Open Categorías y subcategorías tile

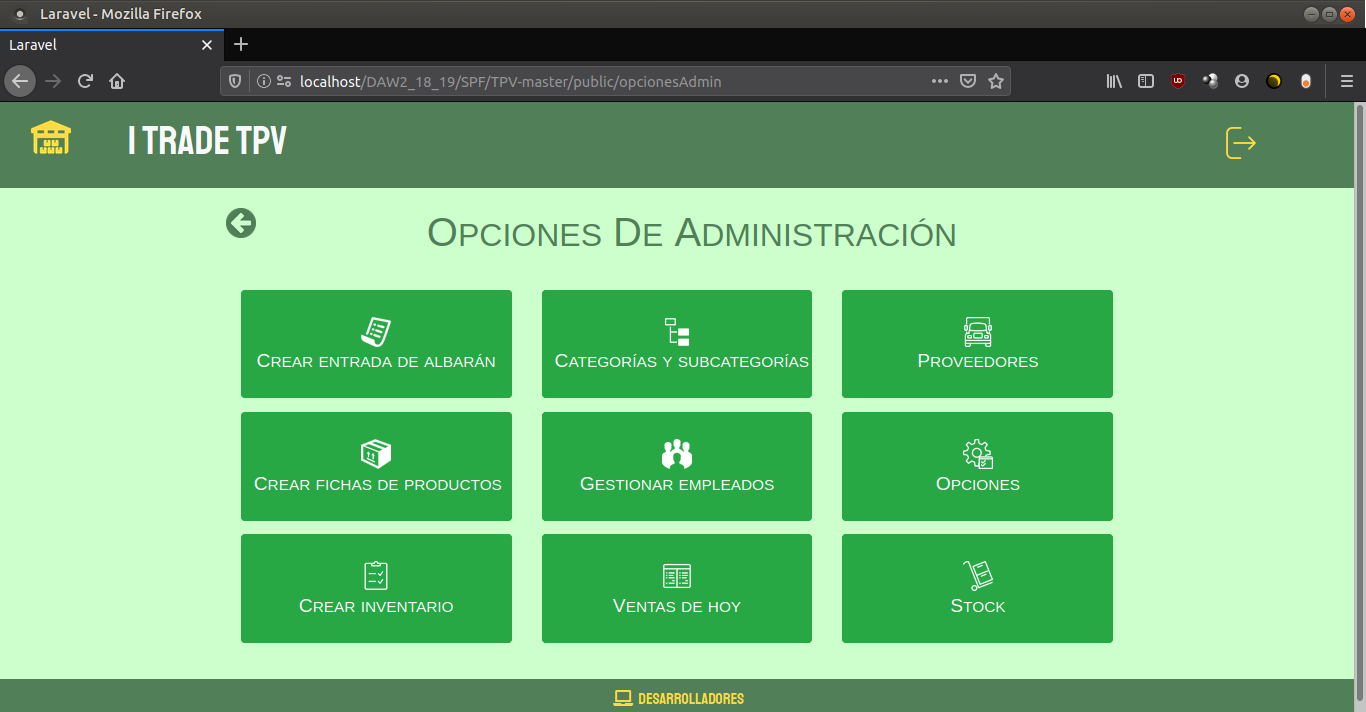(677, 344)
